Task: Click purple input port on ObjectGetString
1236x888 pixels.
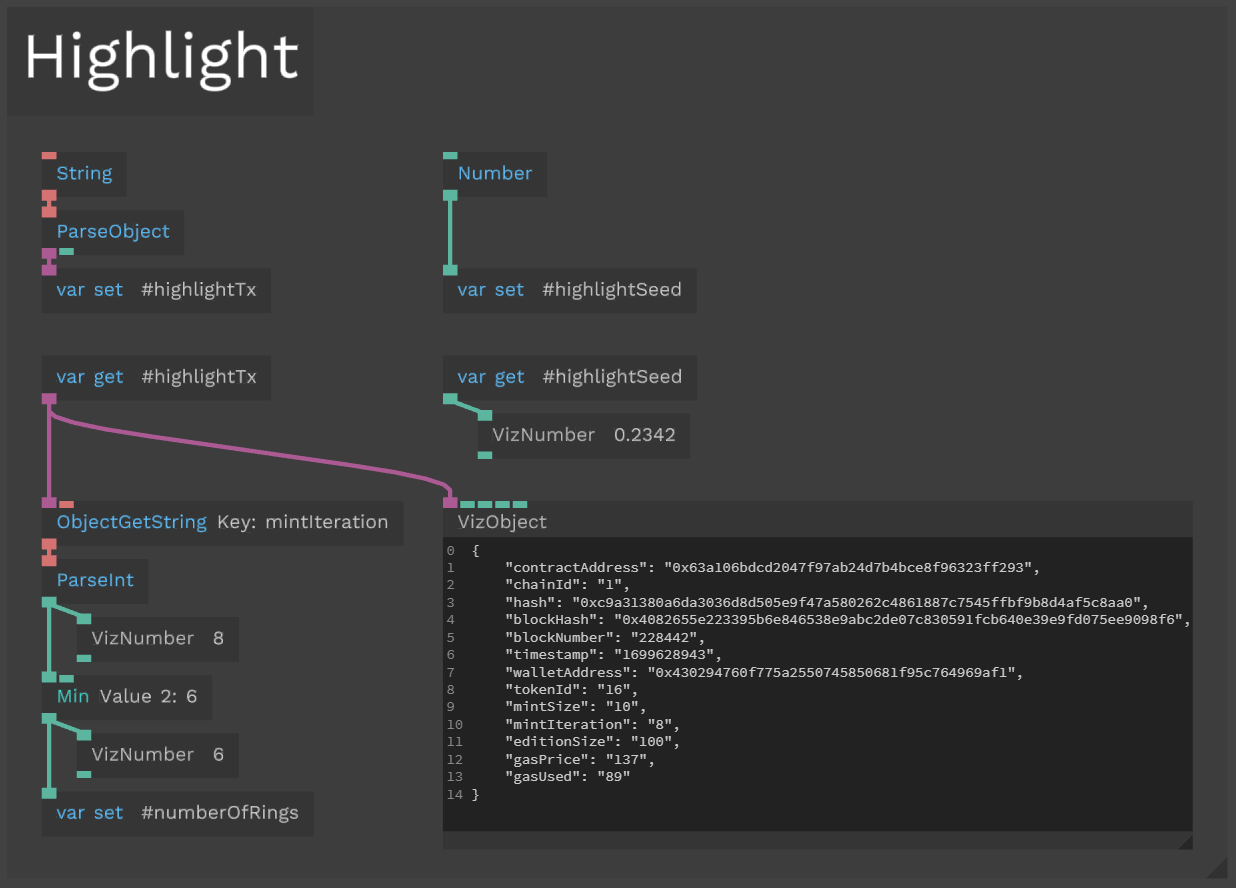Action: tap(49, 503)
